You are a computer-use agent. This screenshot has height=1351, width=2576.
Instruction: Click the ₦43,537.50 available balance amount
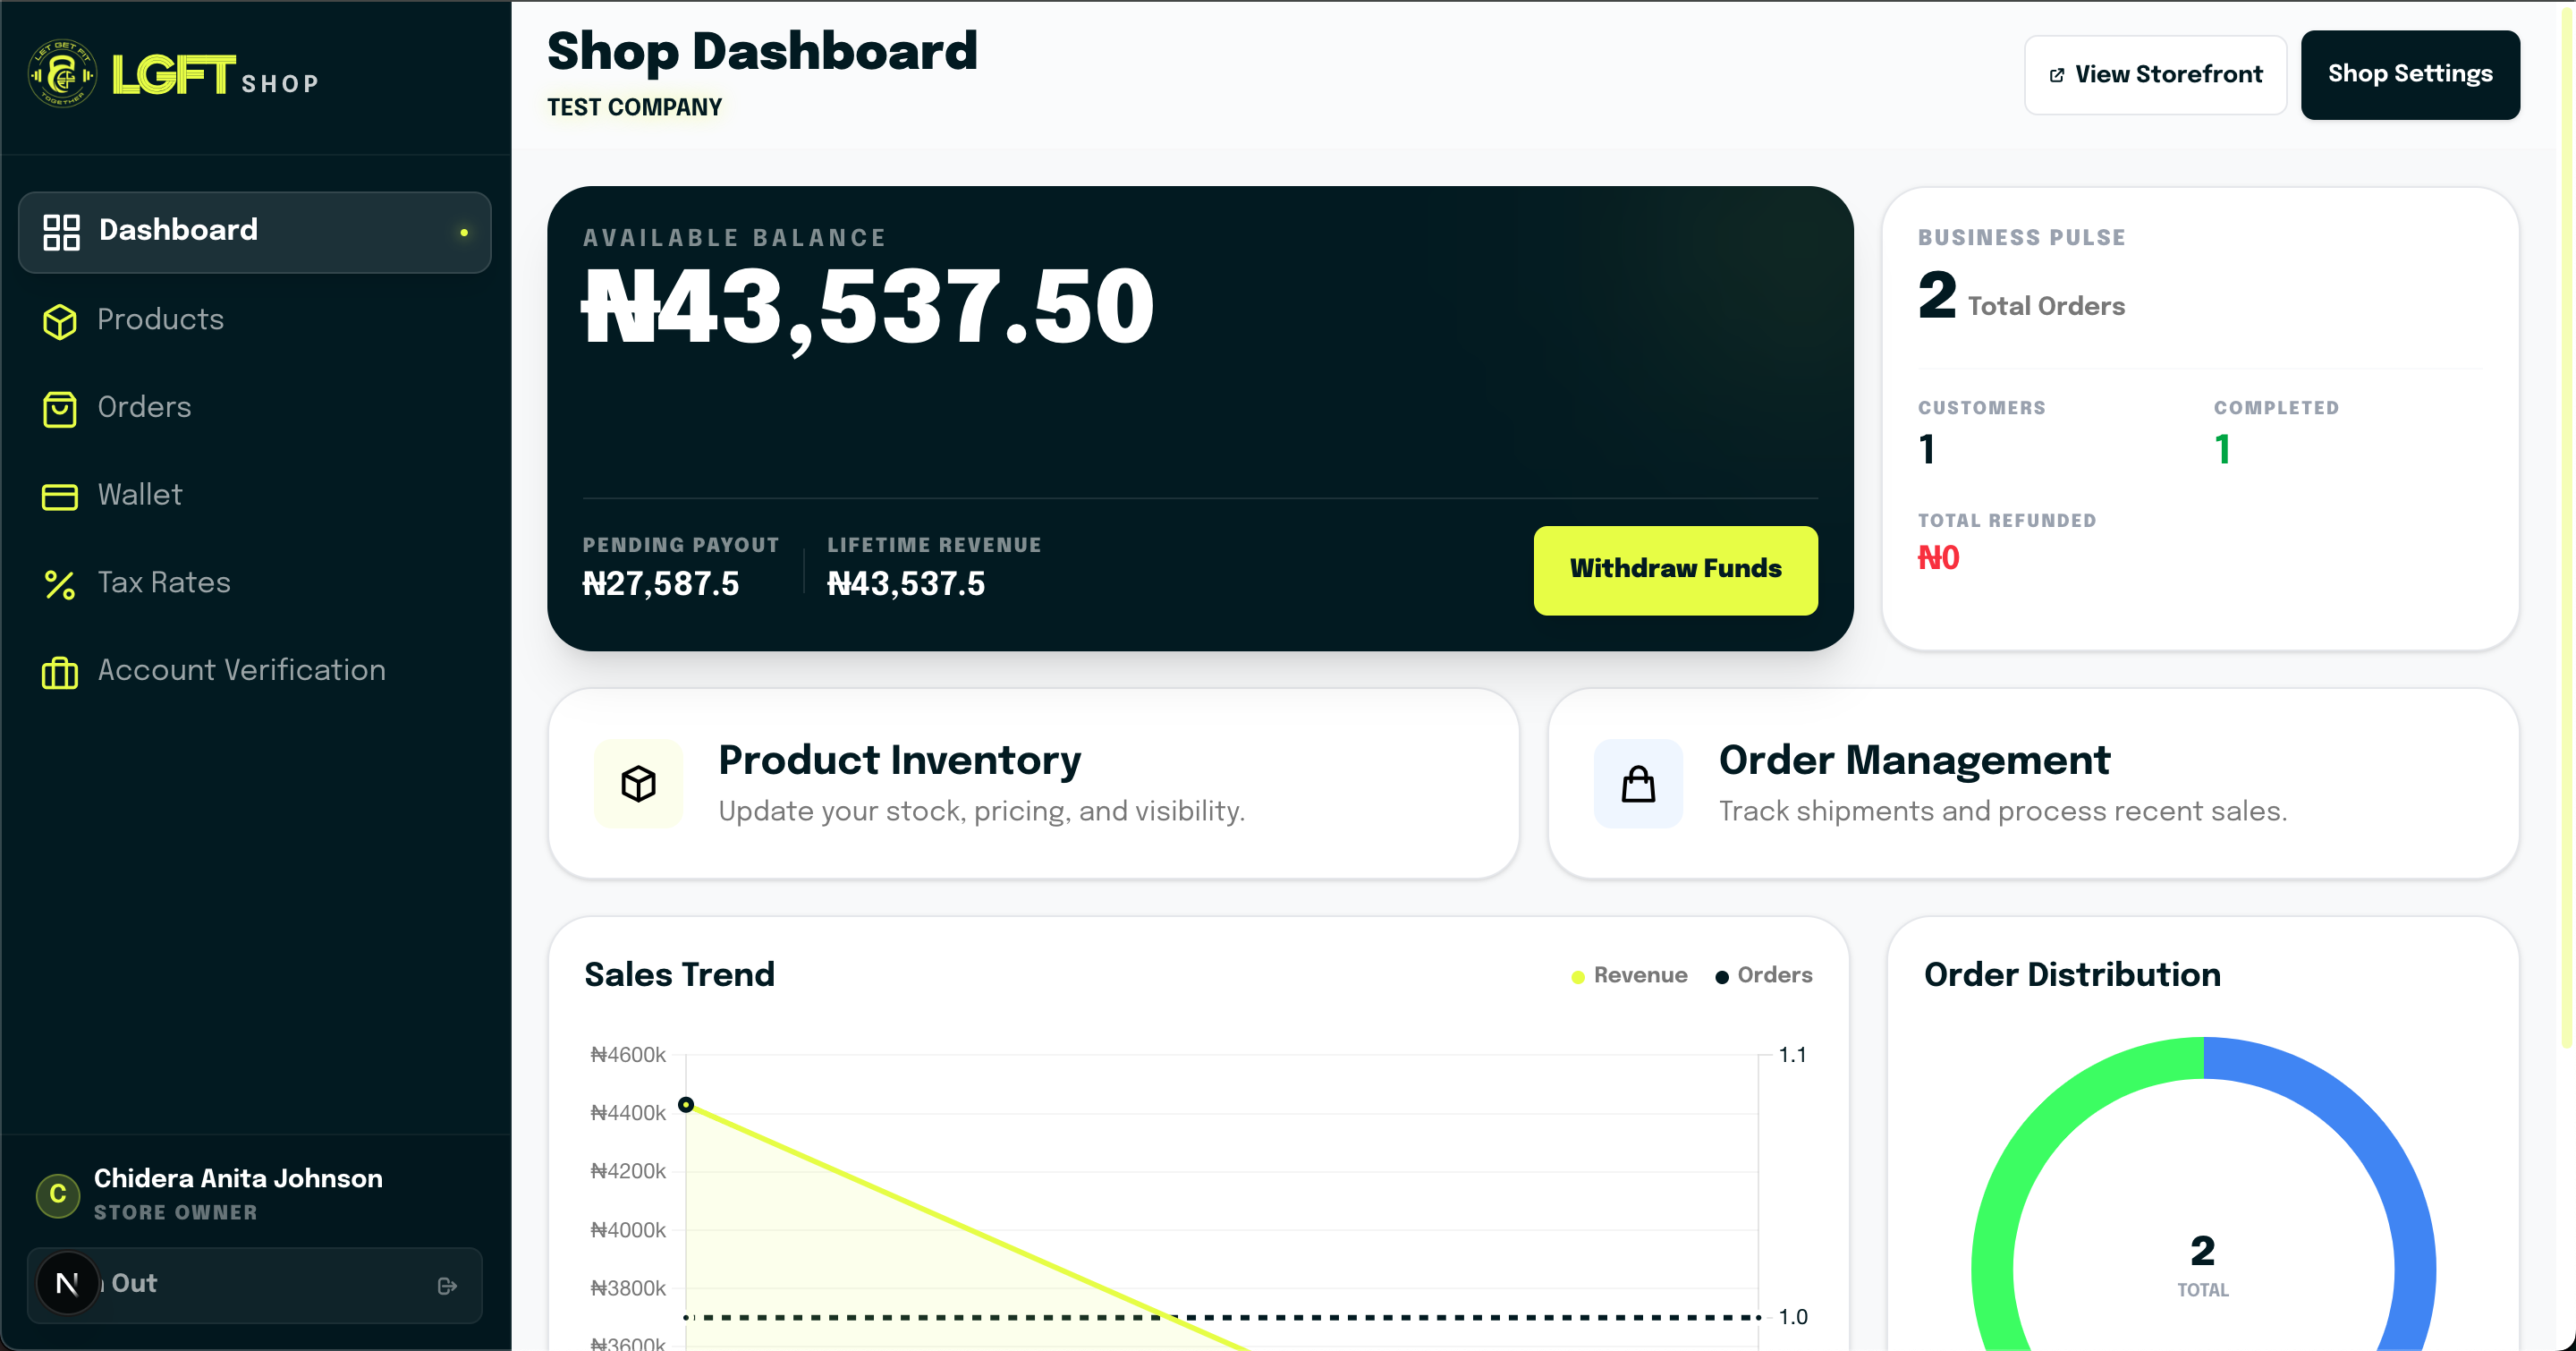tap(868, 307)
